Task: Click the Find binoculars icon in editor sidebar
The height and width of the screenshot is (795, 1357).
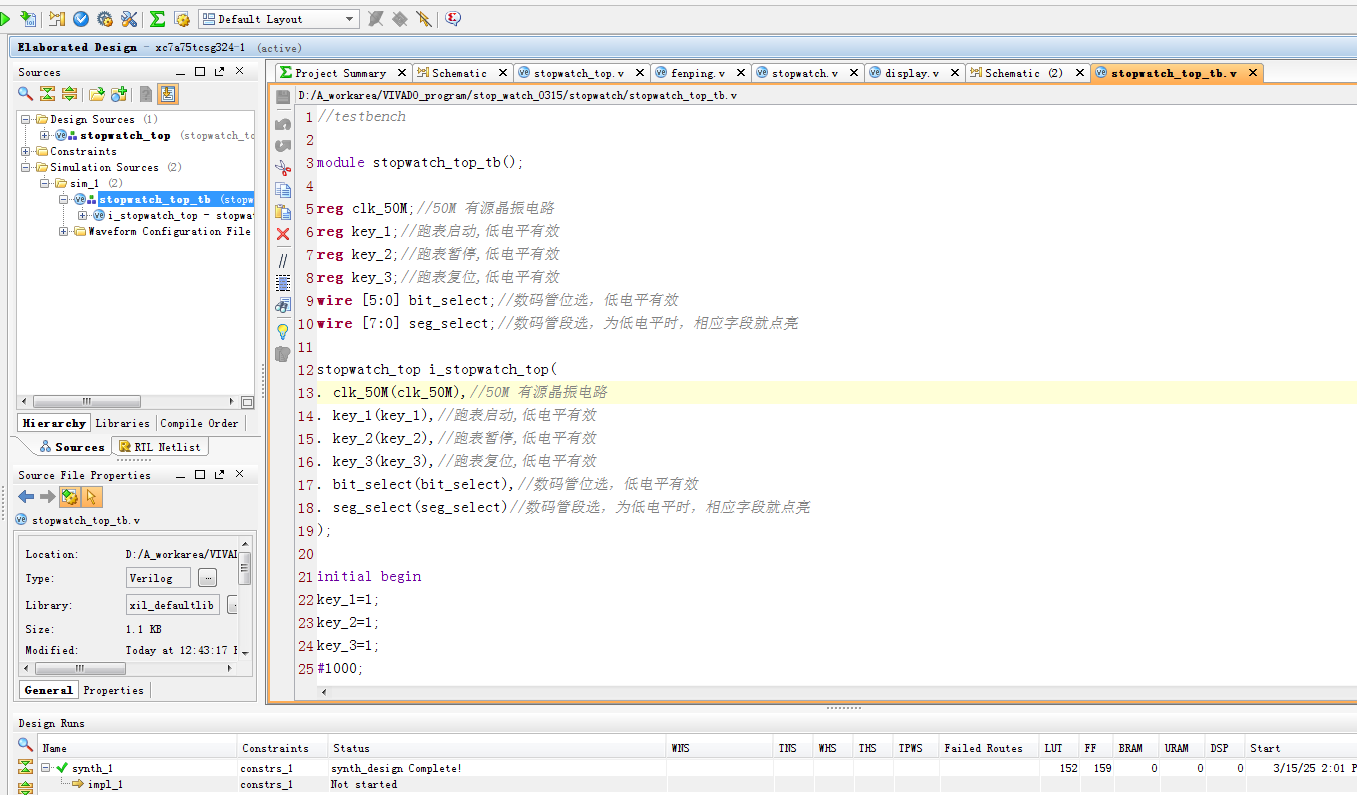Action: click(283, 305)
